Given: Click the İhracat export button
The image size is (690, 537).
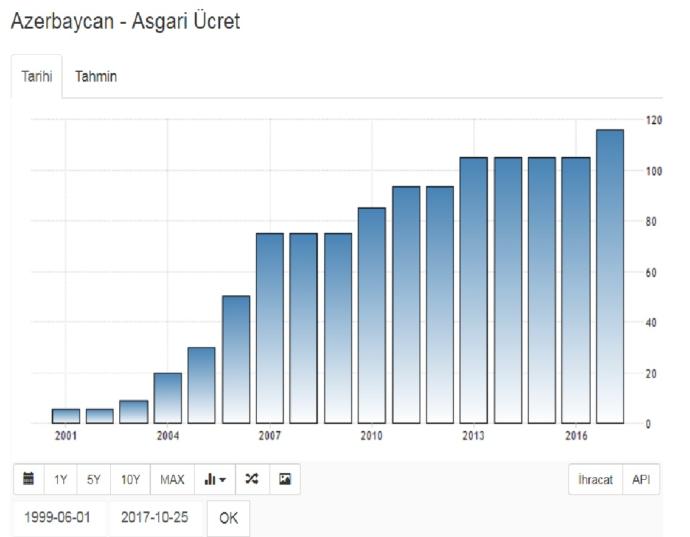Looking at the screenshot, I should [595, 479].
